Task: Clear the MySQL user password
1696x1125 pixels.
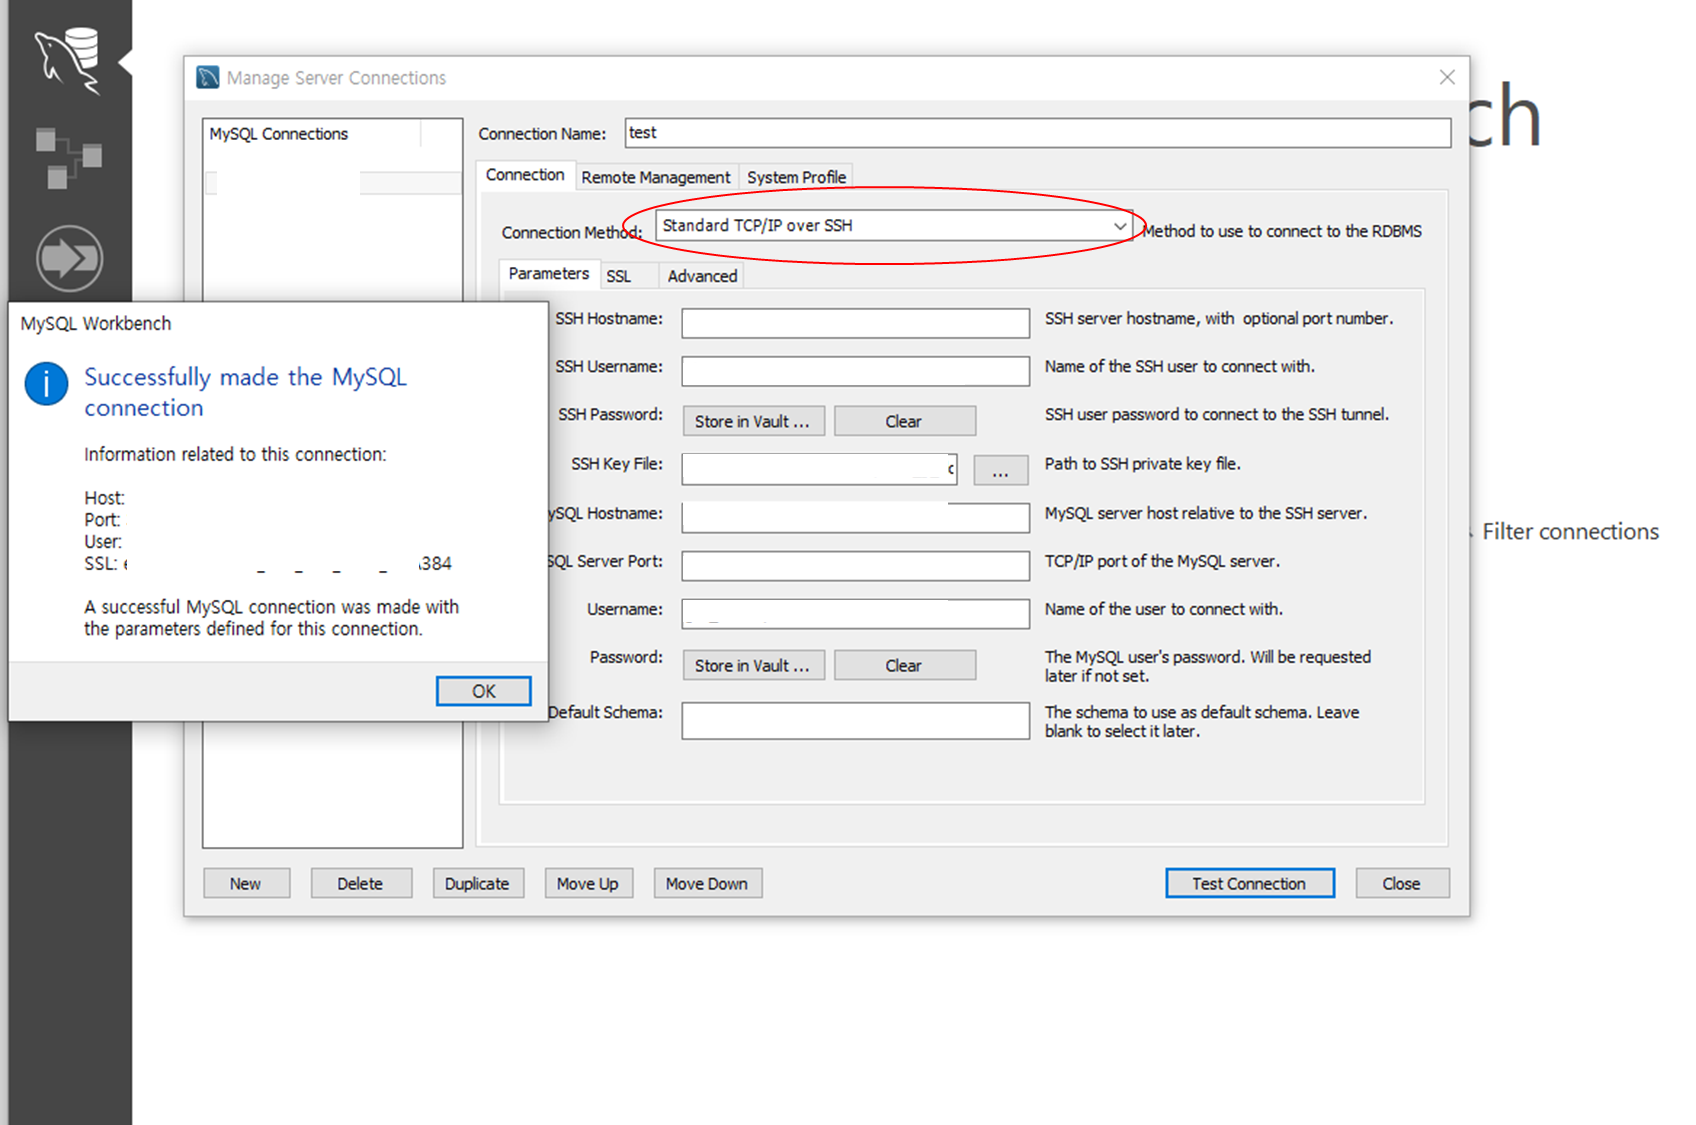Action: [904, 665]
